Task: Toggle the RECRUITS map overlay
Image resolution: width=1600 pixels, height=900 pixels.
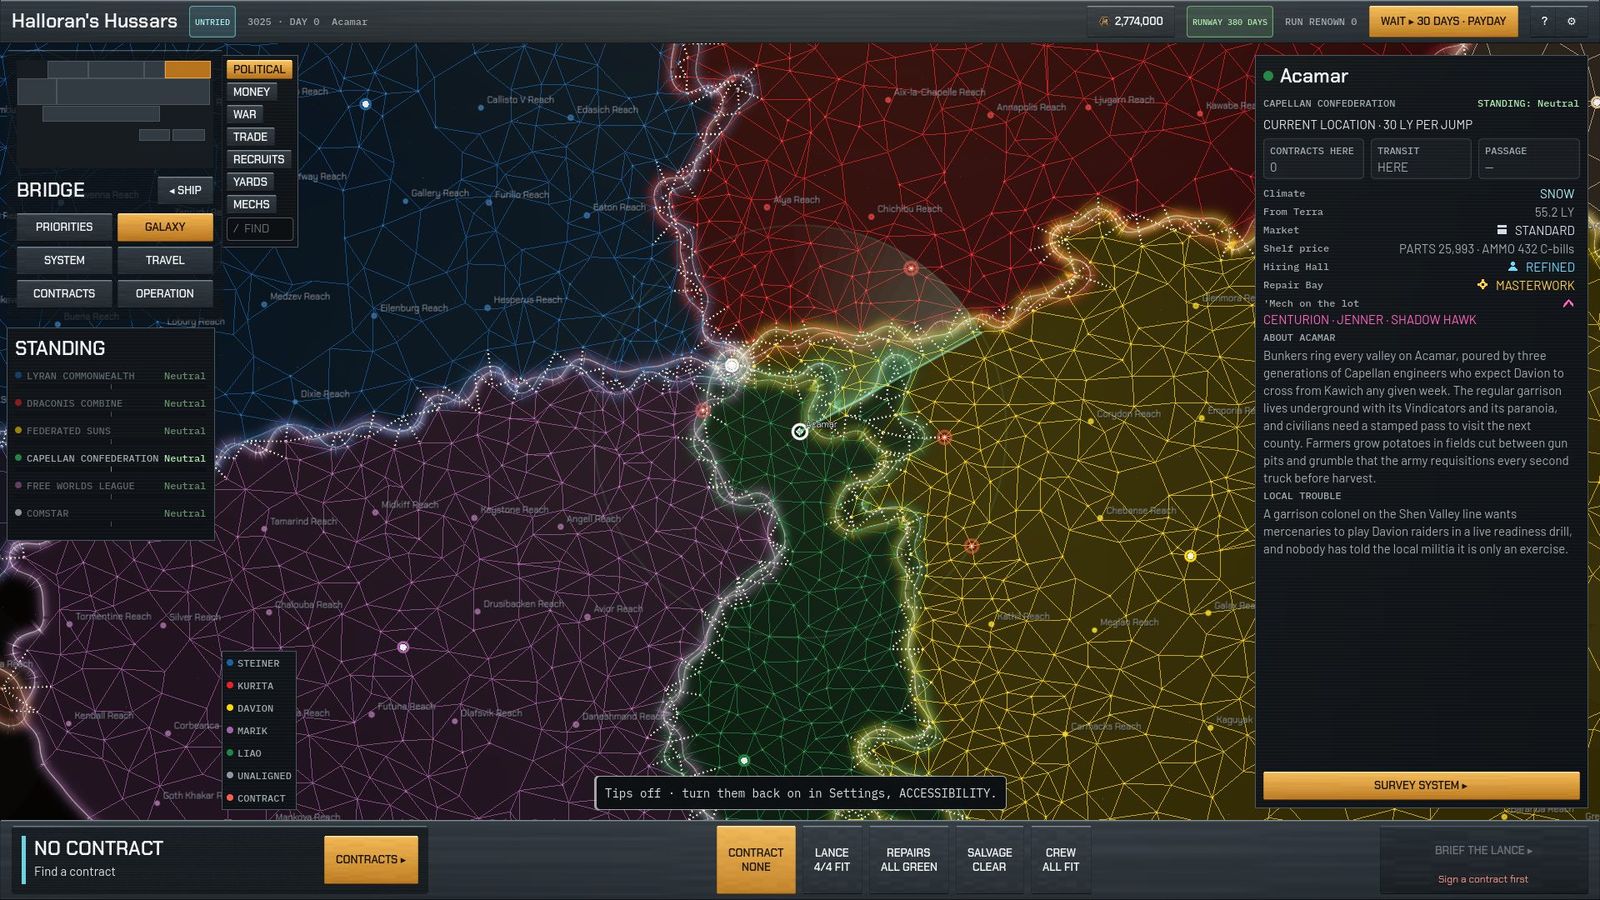Action: pyautogui.click(x=259, y=159)
